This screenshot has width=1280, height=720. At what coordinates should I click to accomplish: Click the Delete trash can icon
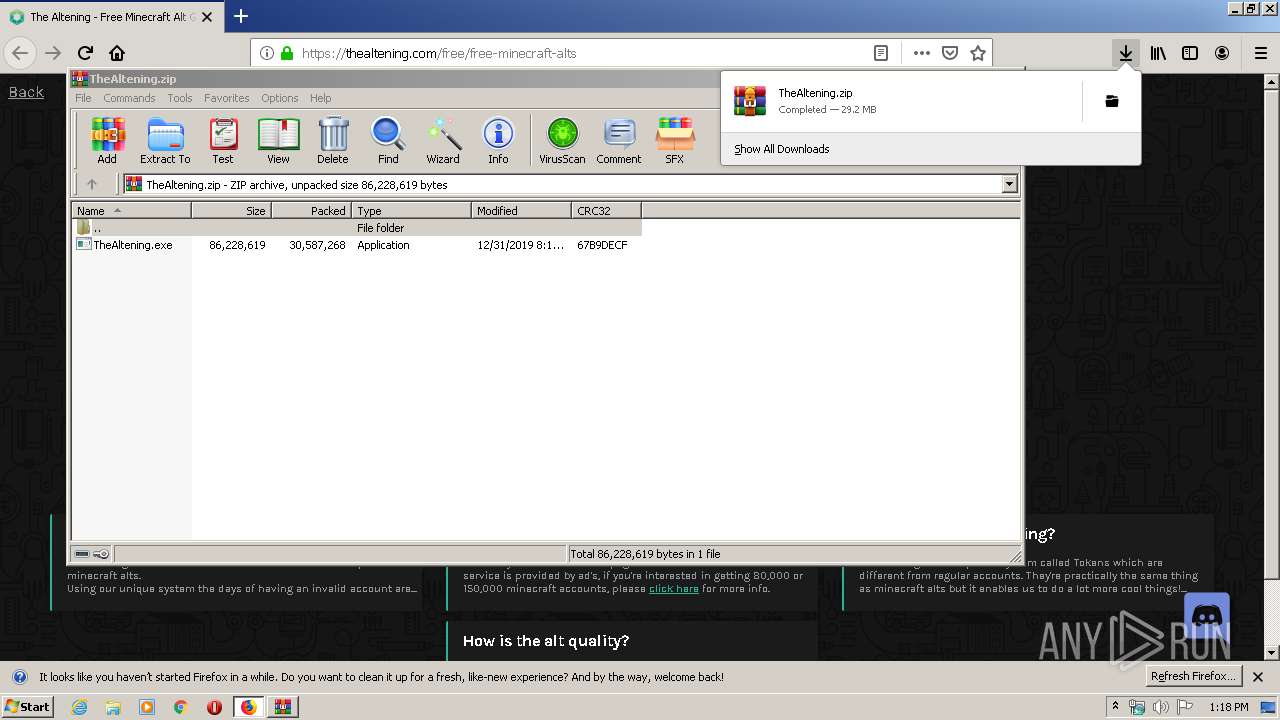pyautogui.click(x=333, y=140)
